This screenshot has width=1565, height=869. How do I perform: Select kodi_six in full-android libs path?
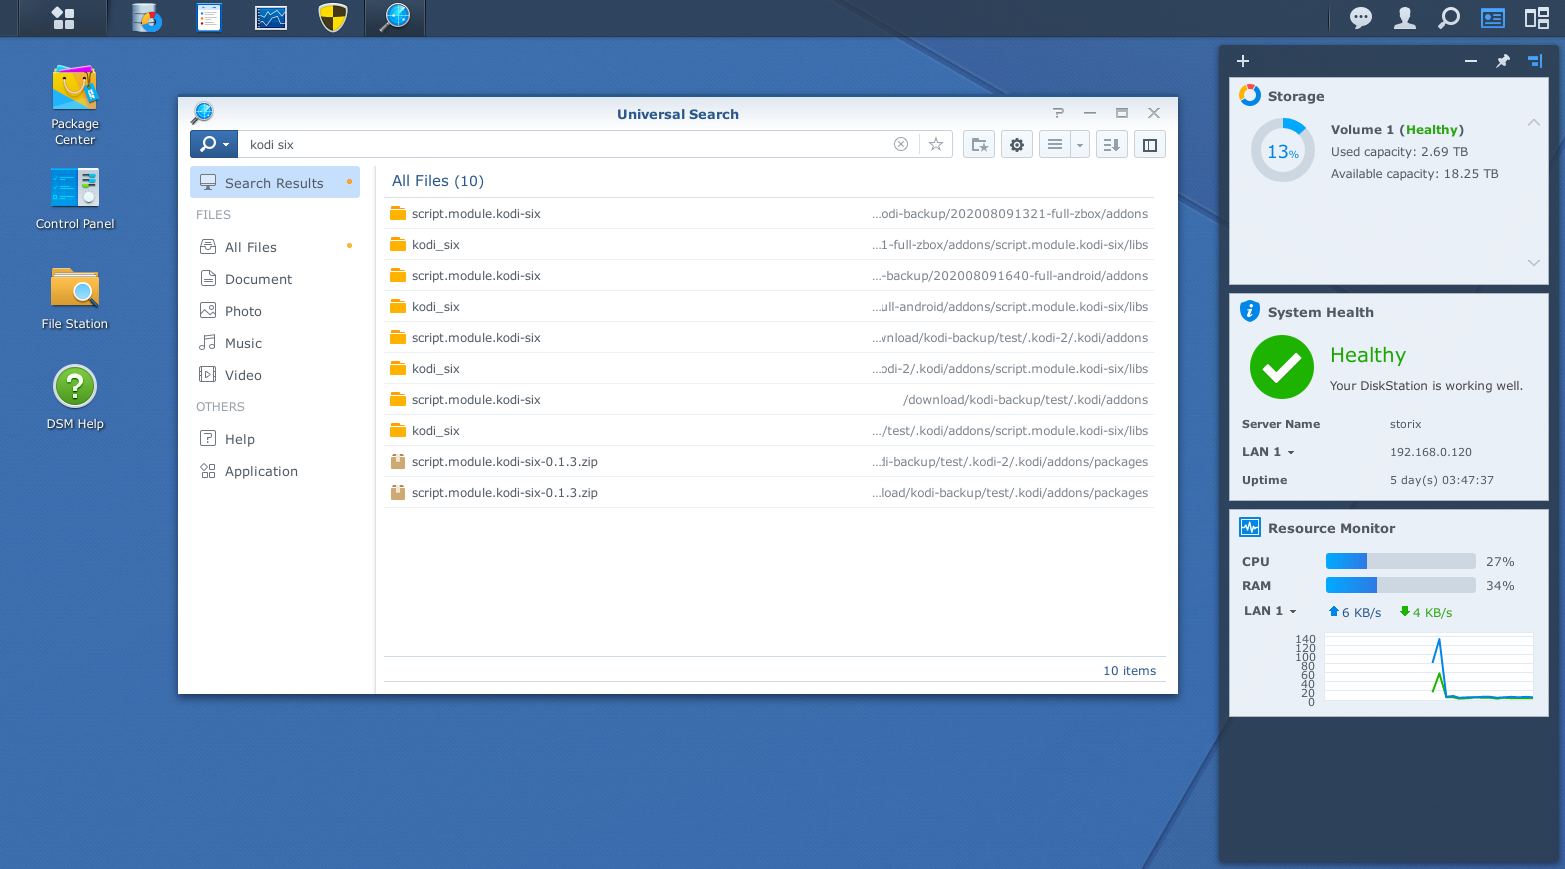click(768, 306)
